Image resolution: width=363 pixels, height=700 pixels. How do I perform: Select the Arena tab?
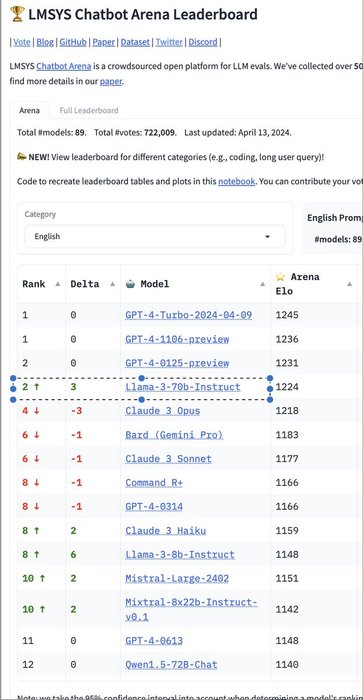[x=29, y=110]
